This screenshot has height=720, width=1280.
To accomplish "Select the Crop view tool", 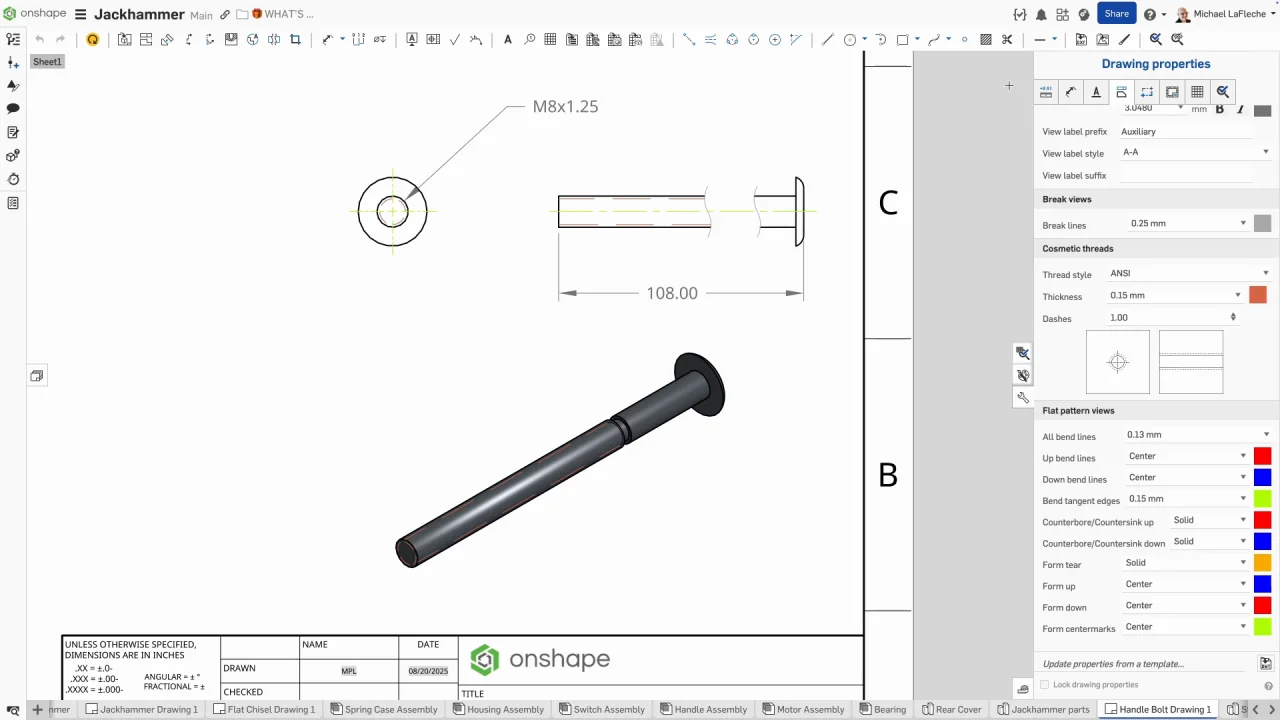I will [x=295, y=40].
